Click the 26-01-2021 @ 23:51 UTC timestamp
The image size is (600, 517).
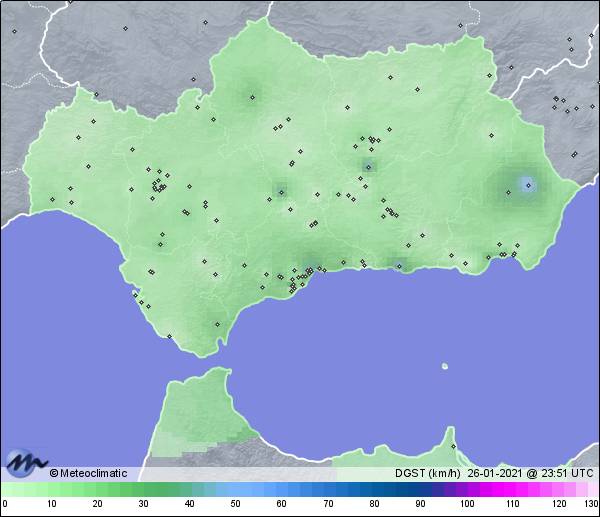pyautogui.click(x=530, y=473)
